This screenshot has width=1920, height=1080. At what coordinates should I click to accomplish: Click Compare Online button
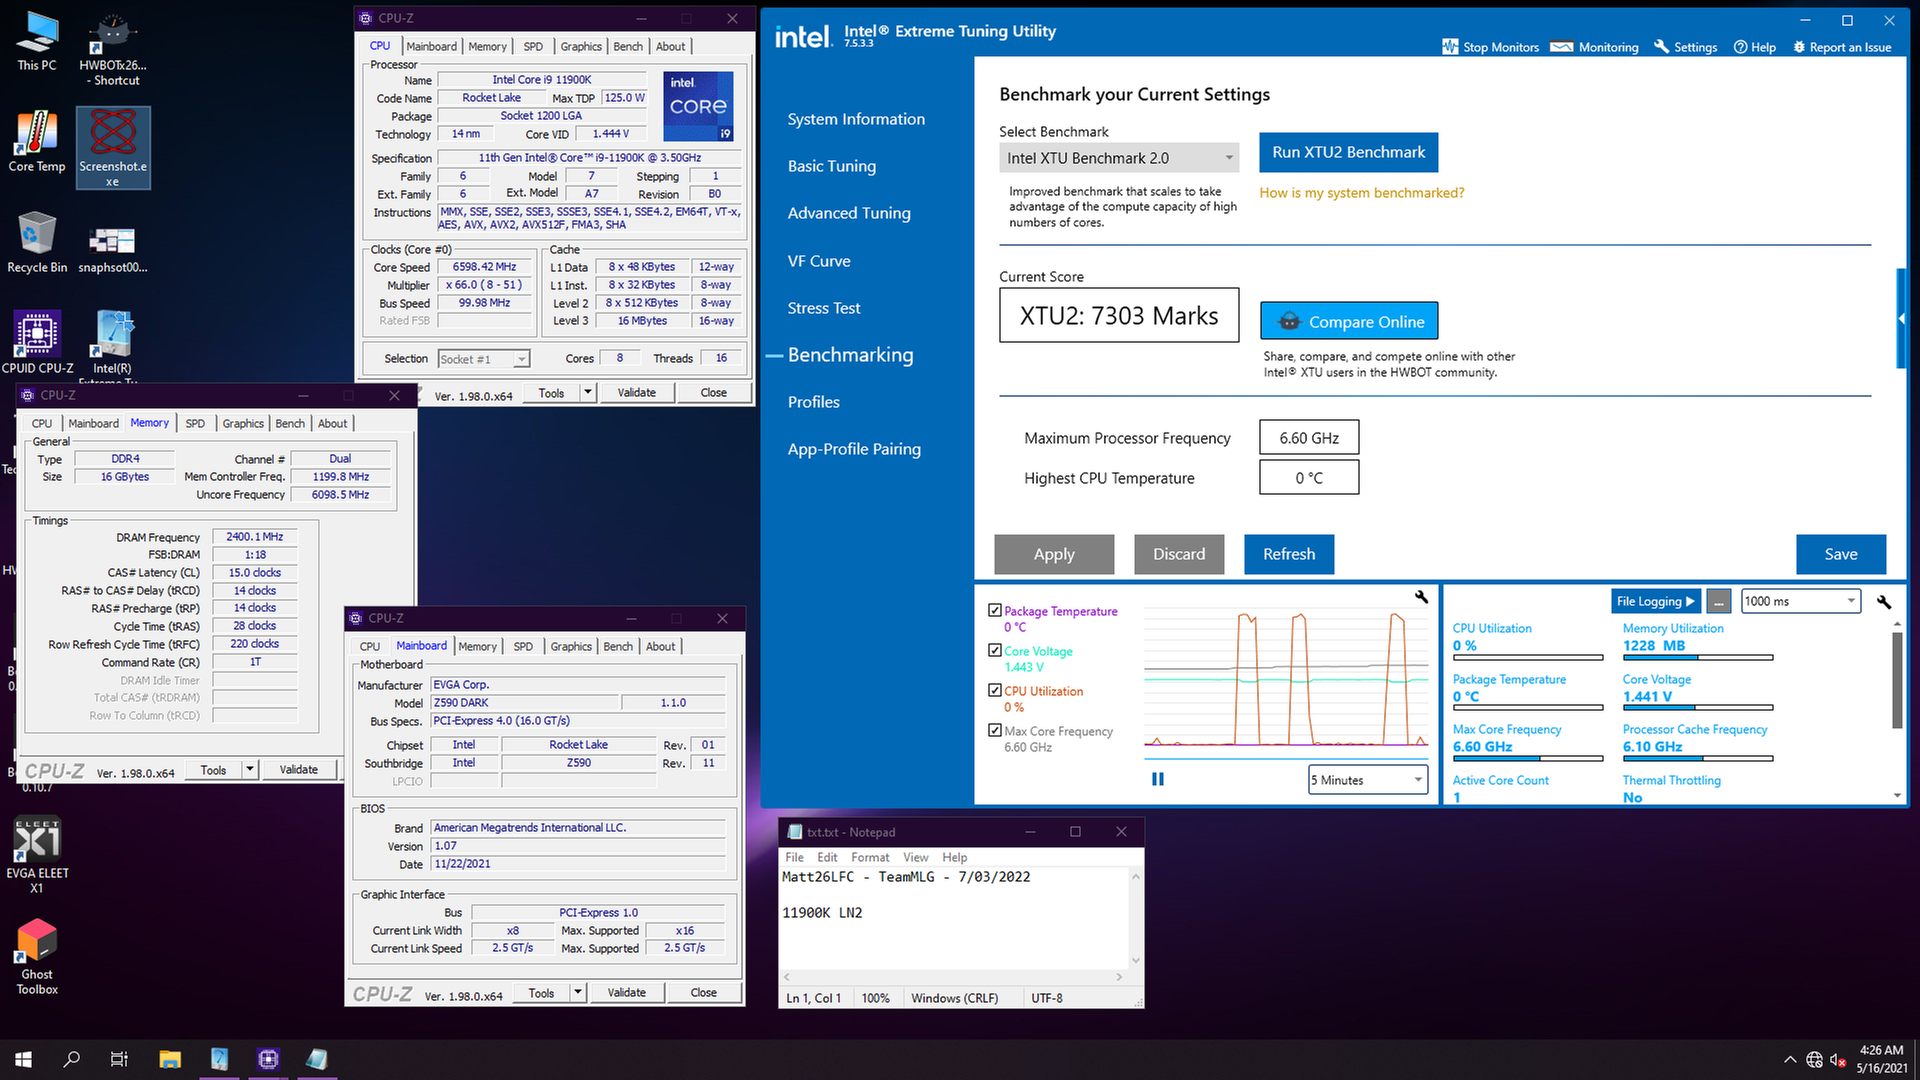point(1349,321)
